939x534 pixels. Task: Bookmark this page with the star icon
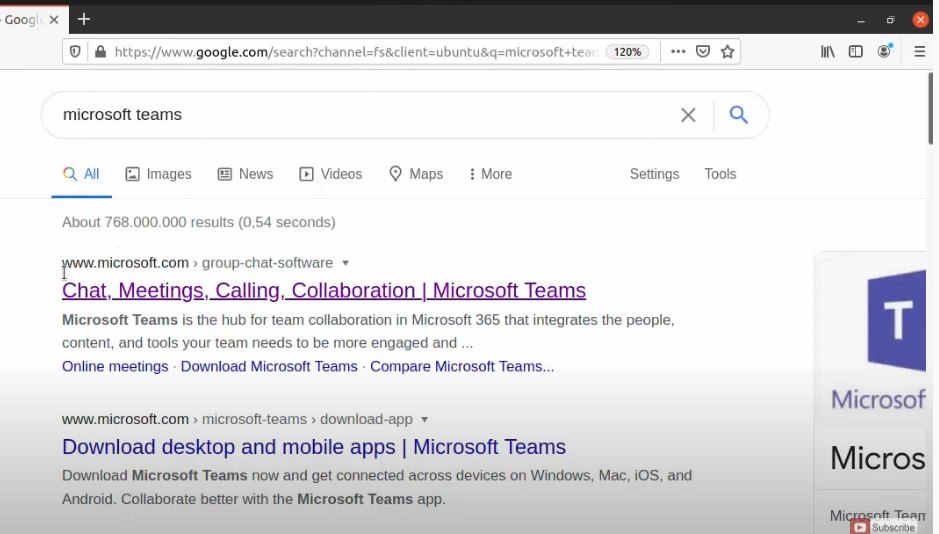click(728, 52)
